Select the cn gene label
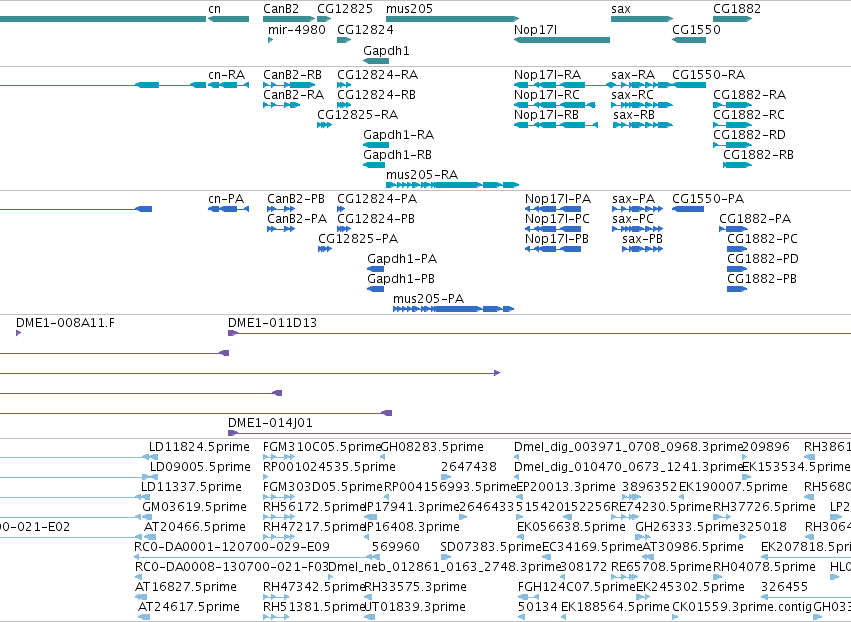This screenshot has height=622, width=851. click(x=214, y=9)
